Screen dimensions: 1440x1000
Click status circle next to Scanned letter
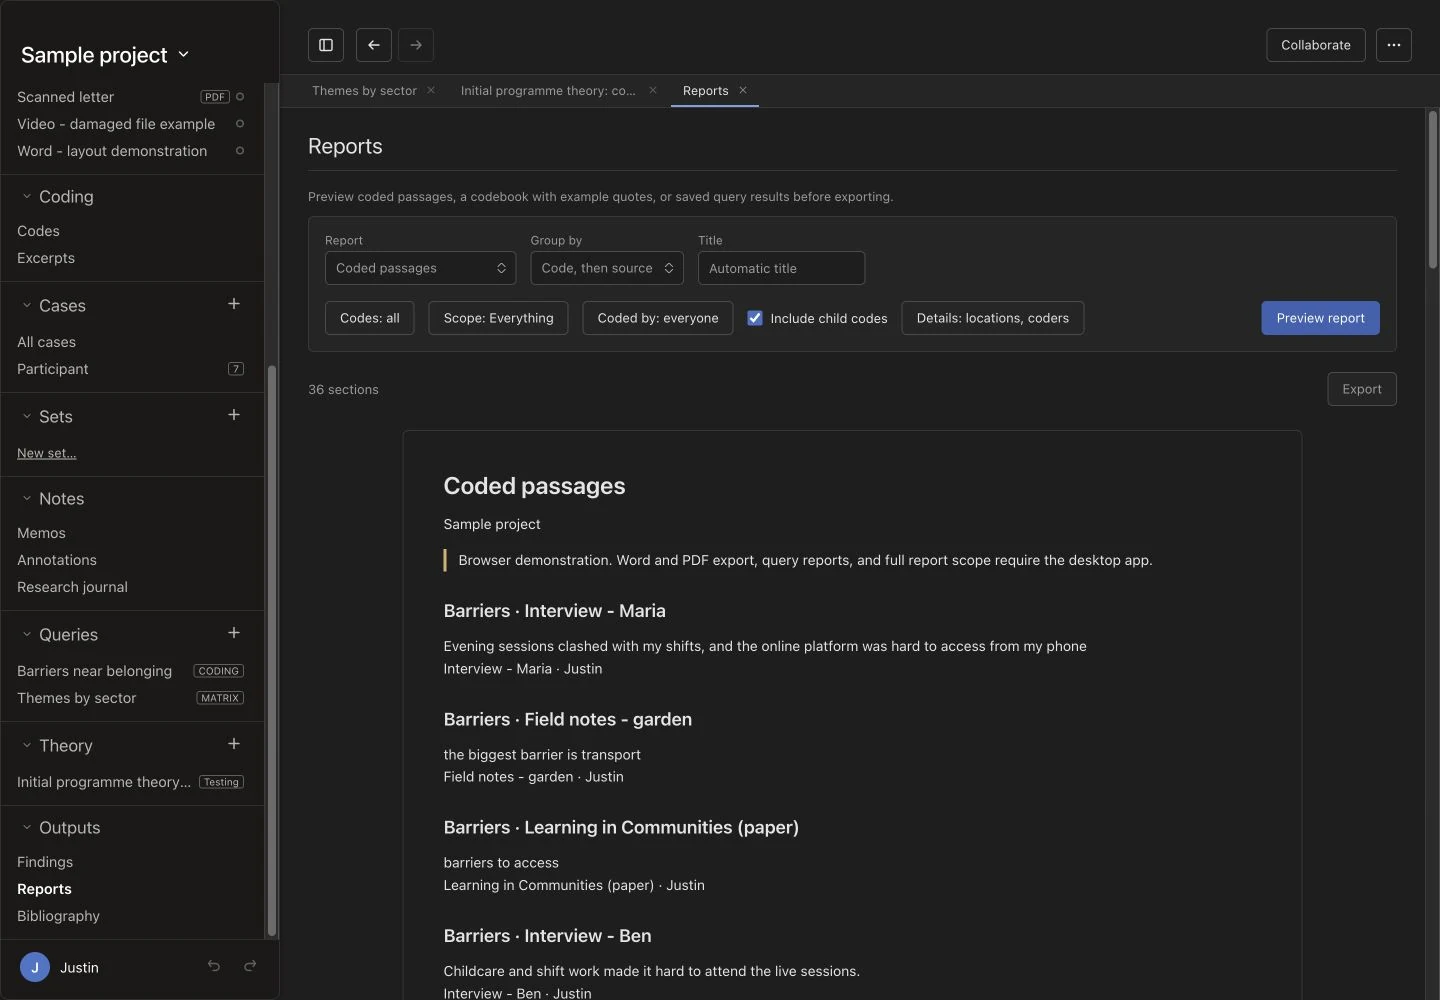pyautogui.click(x=240, y=97)
